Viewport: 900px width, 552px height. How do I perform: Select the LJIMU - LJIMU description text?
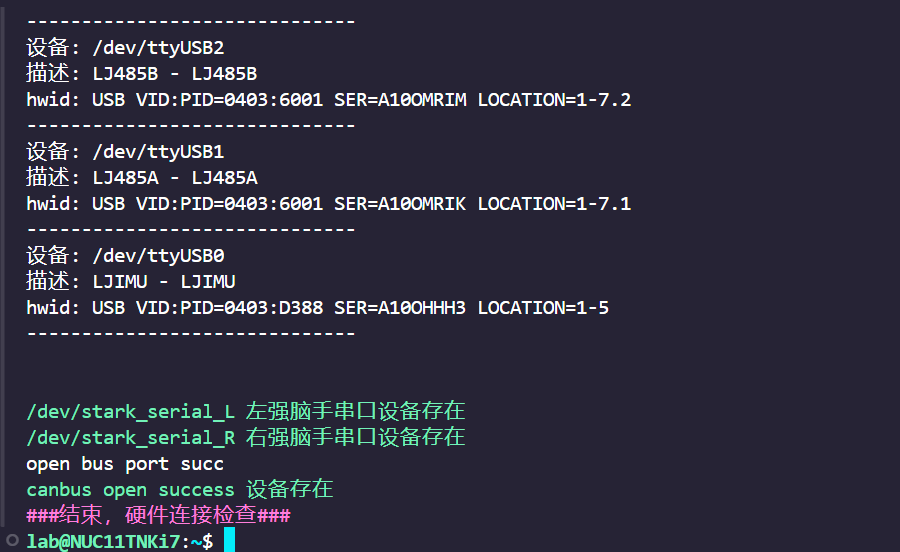tap(164, 282)
